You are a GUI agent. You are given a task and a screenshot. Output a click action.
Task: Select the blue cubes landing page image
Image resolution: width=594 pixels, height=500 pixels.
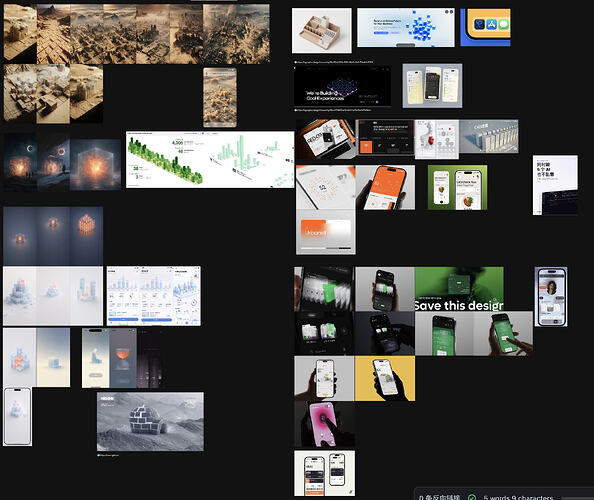(406, 28)
